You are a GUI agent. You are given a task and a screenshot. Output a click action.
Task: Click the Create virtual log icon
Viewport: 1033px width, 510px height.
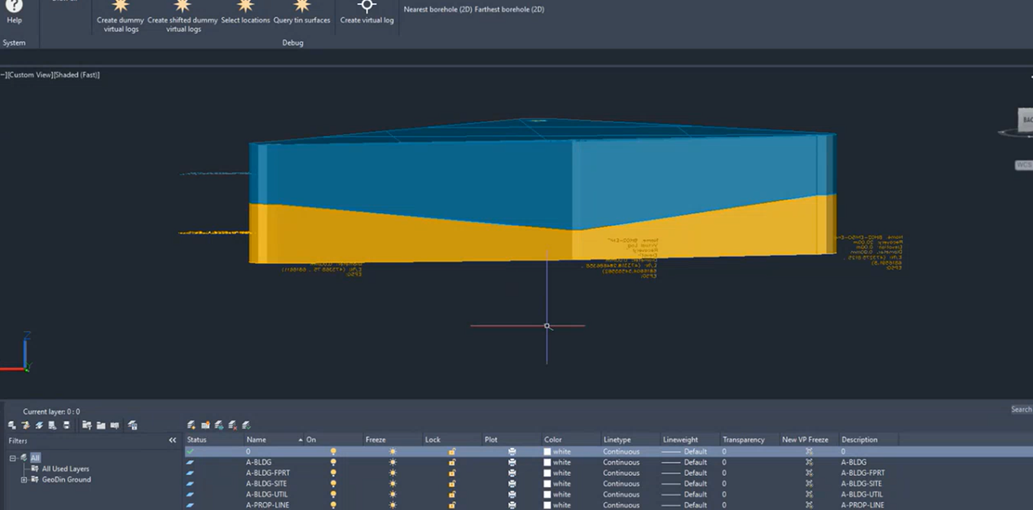coord(366,7)
